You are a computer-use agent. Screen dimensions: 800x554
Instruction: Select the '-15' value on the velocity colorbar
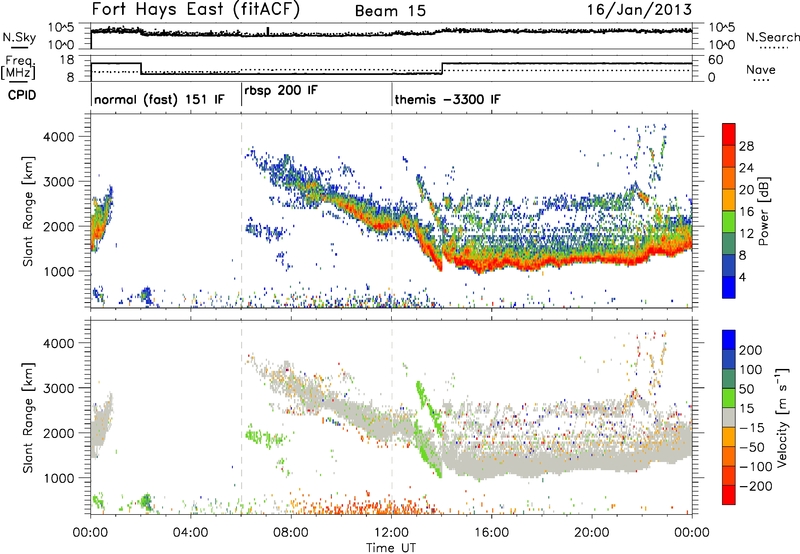pyautogui.click(x=752, y=427)
